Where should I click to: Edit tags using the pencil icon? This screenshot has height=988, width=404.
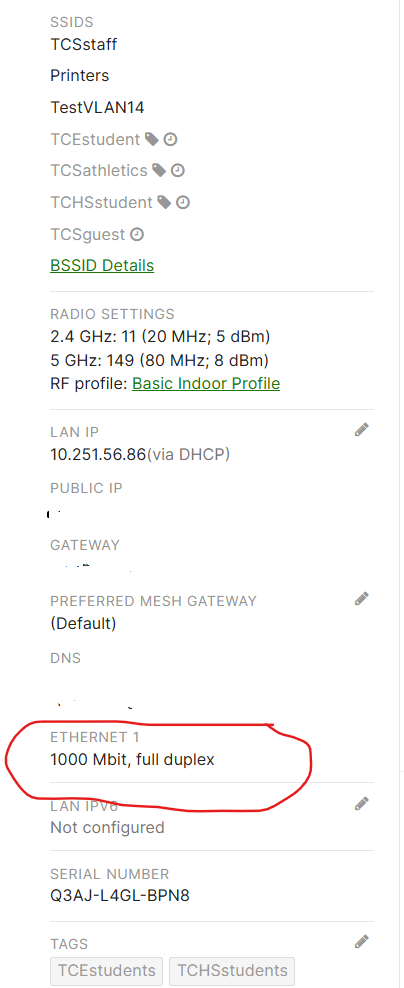361,941
